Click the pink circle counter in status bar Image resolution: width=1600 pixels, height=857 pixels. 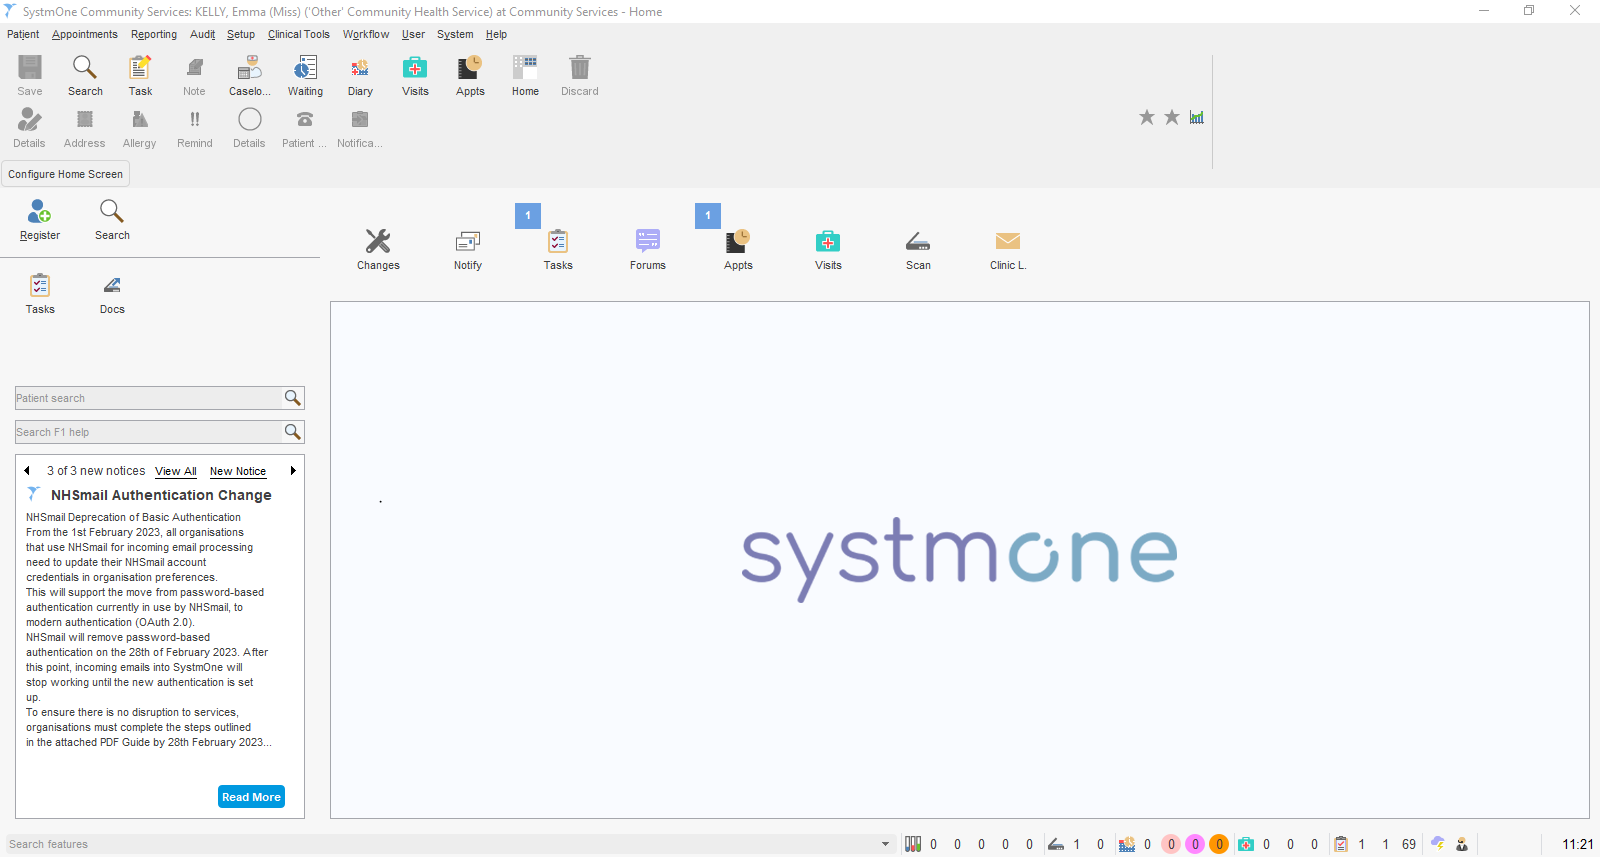[1171, 844]
